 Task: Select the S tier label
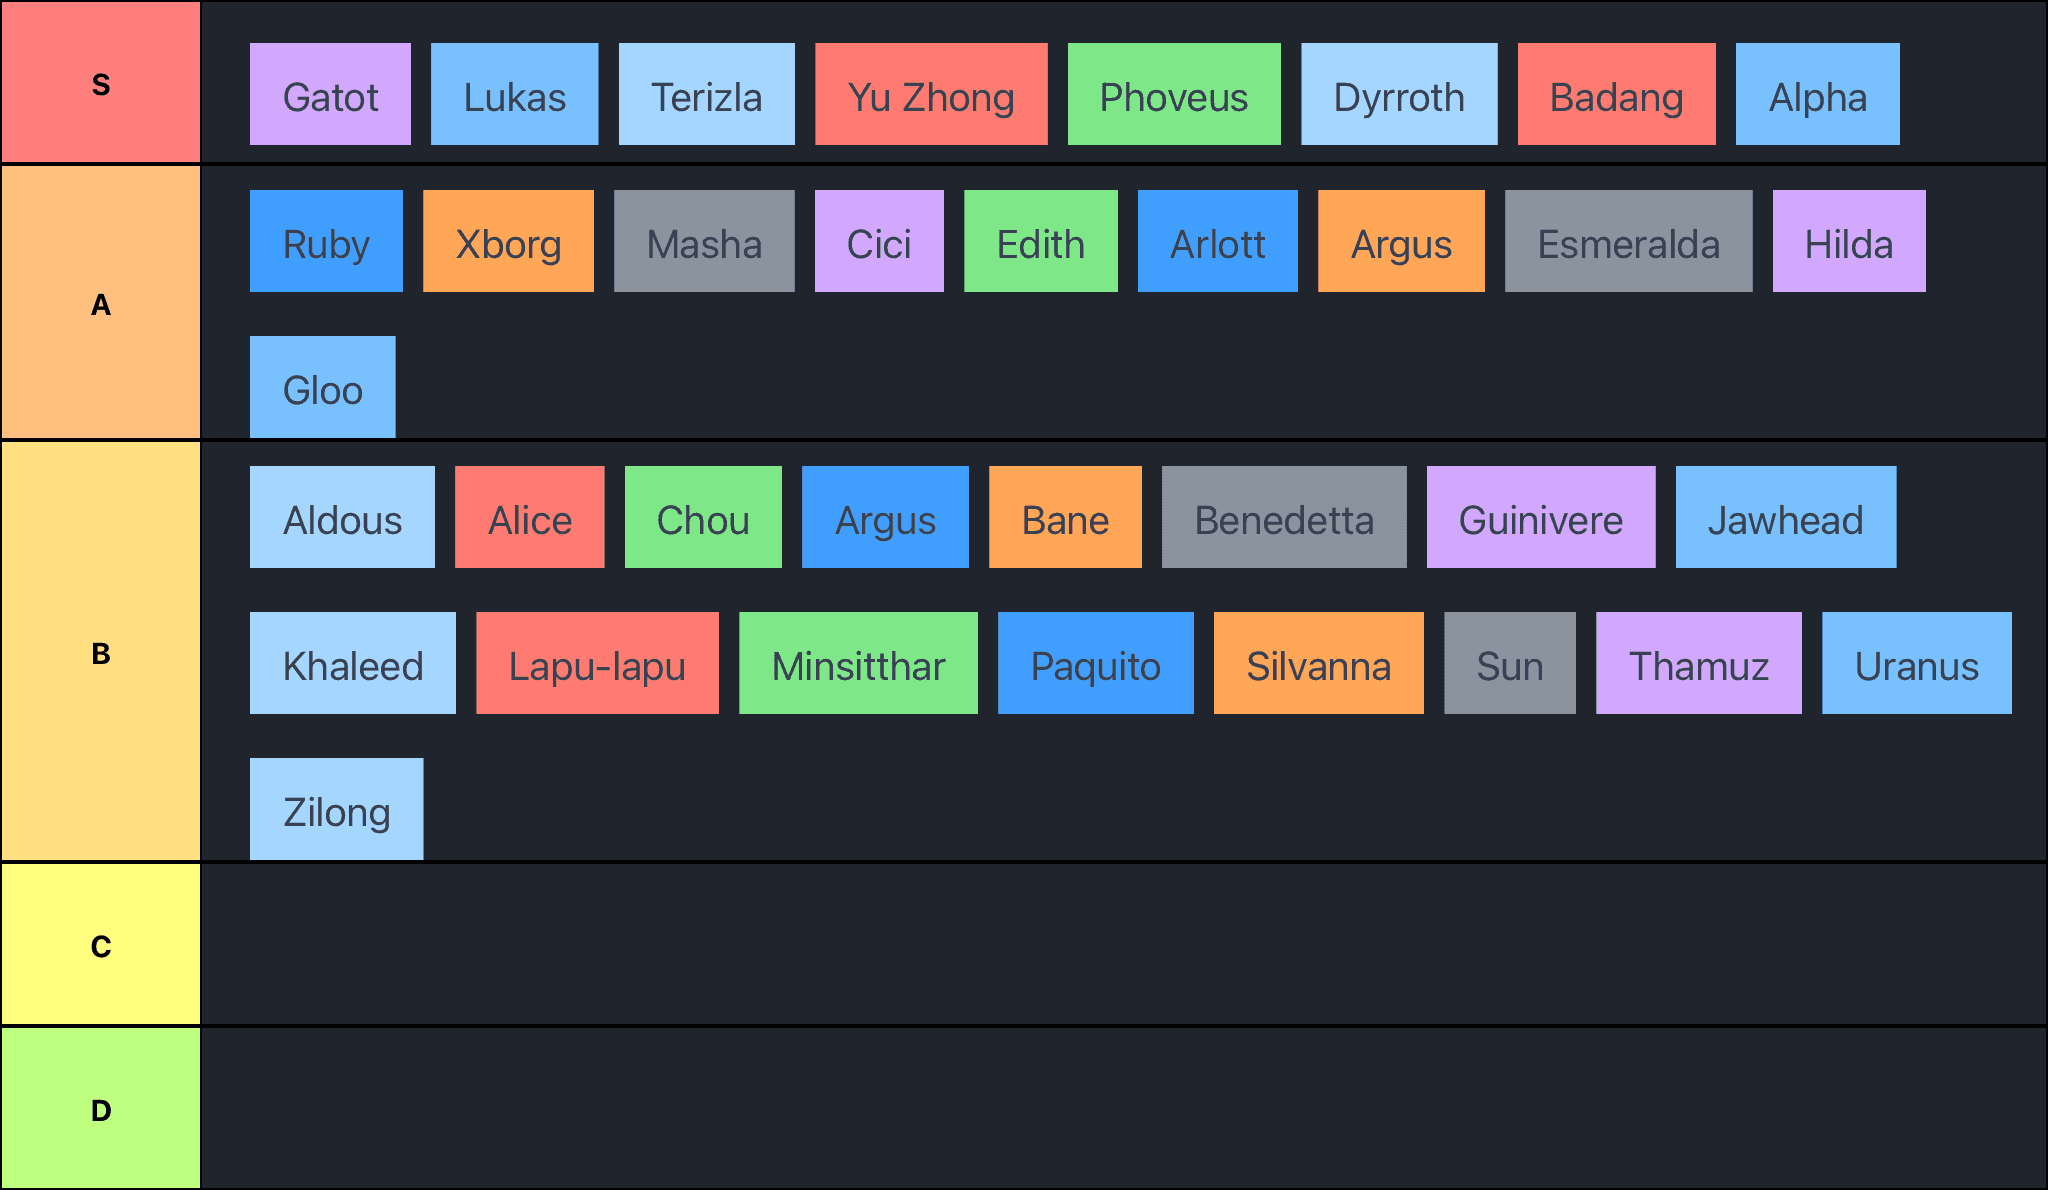tap(100, 83)
